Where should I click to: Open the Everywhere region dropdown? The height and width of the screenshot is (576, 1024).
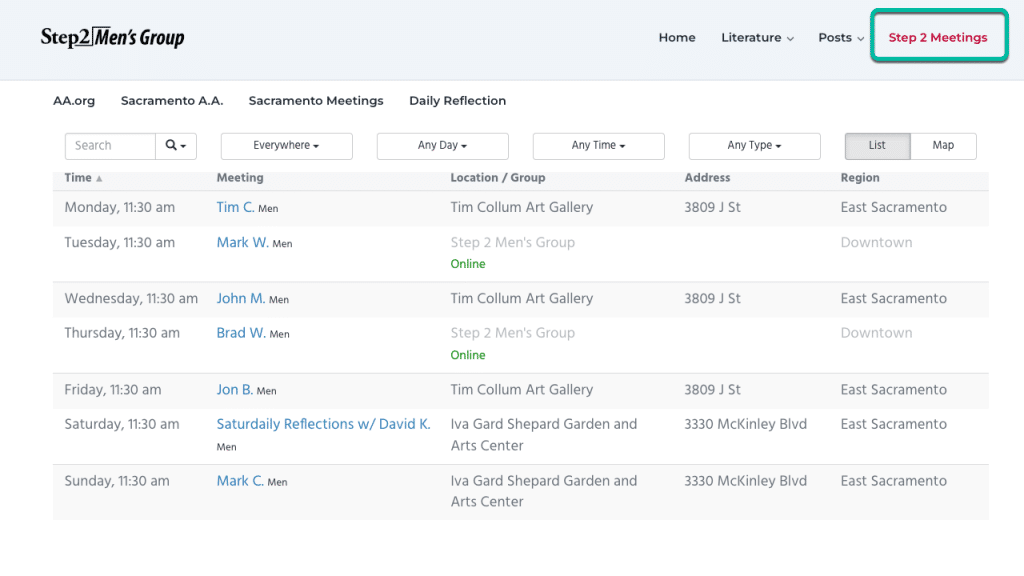pyautogui.click(x=286, y=146)
